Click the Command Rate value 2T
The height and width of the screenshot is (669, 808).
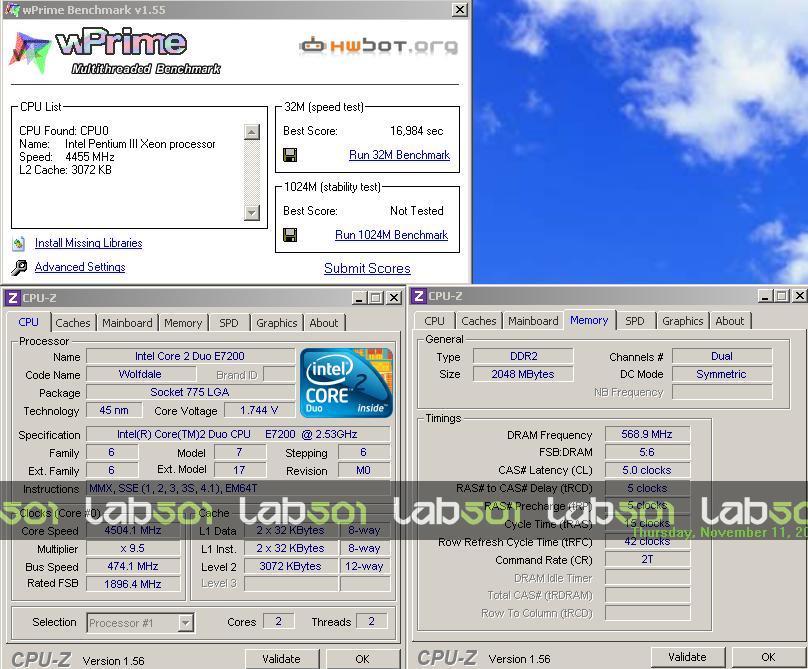point(647,560)
